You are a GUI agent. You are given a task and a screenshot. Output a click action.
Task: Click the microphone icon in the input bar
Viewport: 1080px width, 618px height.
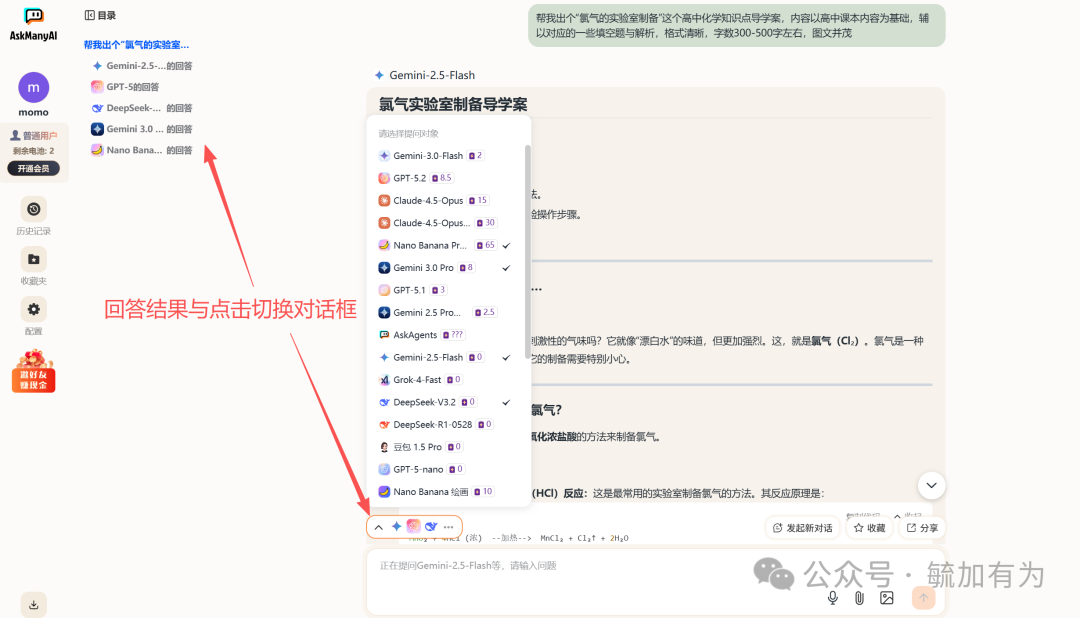click(832, 597)
